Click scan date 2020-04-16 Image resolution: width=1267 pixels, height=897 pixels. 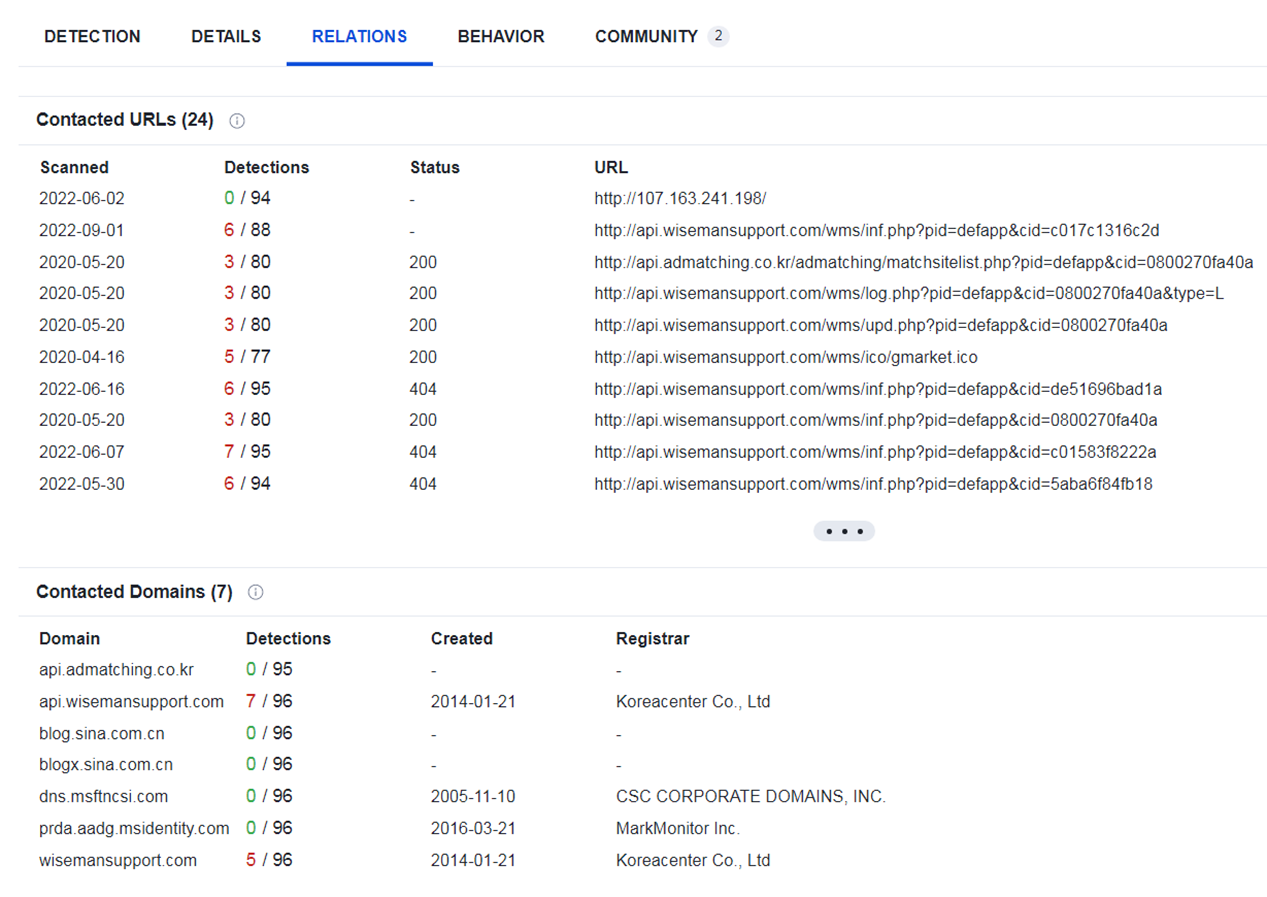click(x=82, y=357)
